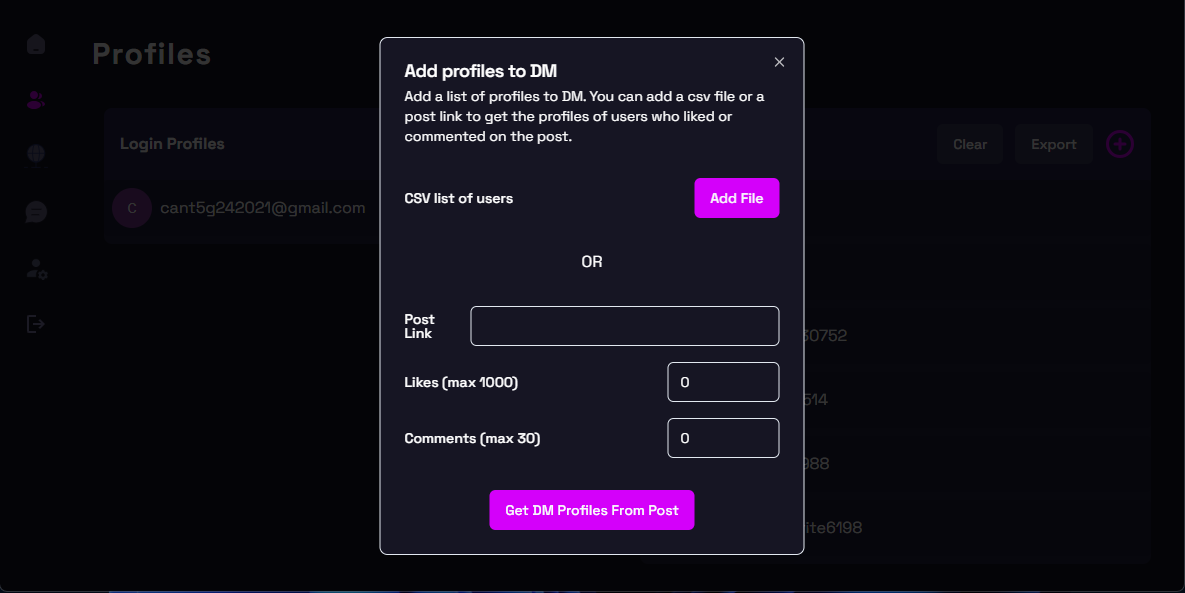Click the purple plus circle icon
Image resolution: width=1185 pixels, height=593 pixels.
1119,144
